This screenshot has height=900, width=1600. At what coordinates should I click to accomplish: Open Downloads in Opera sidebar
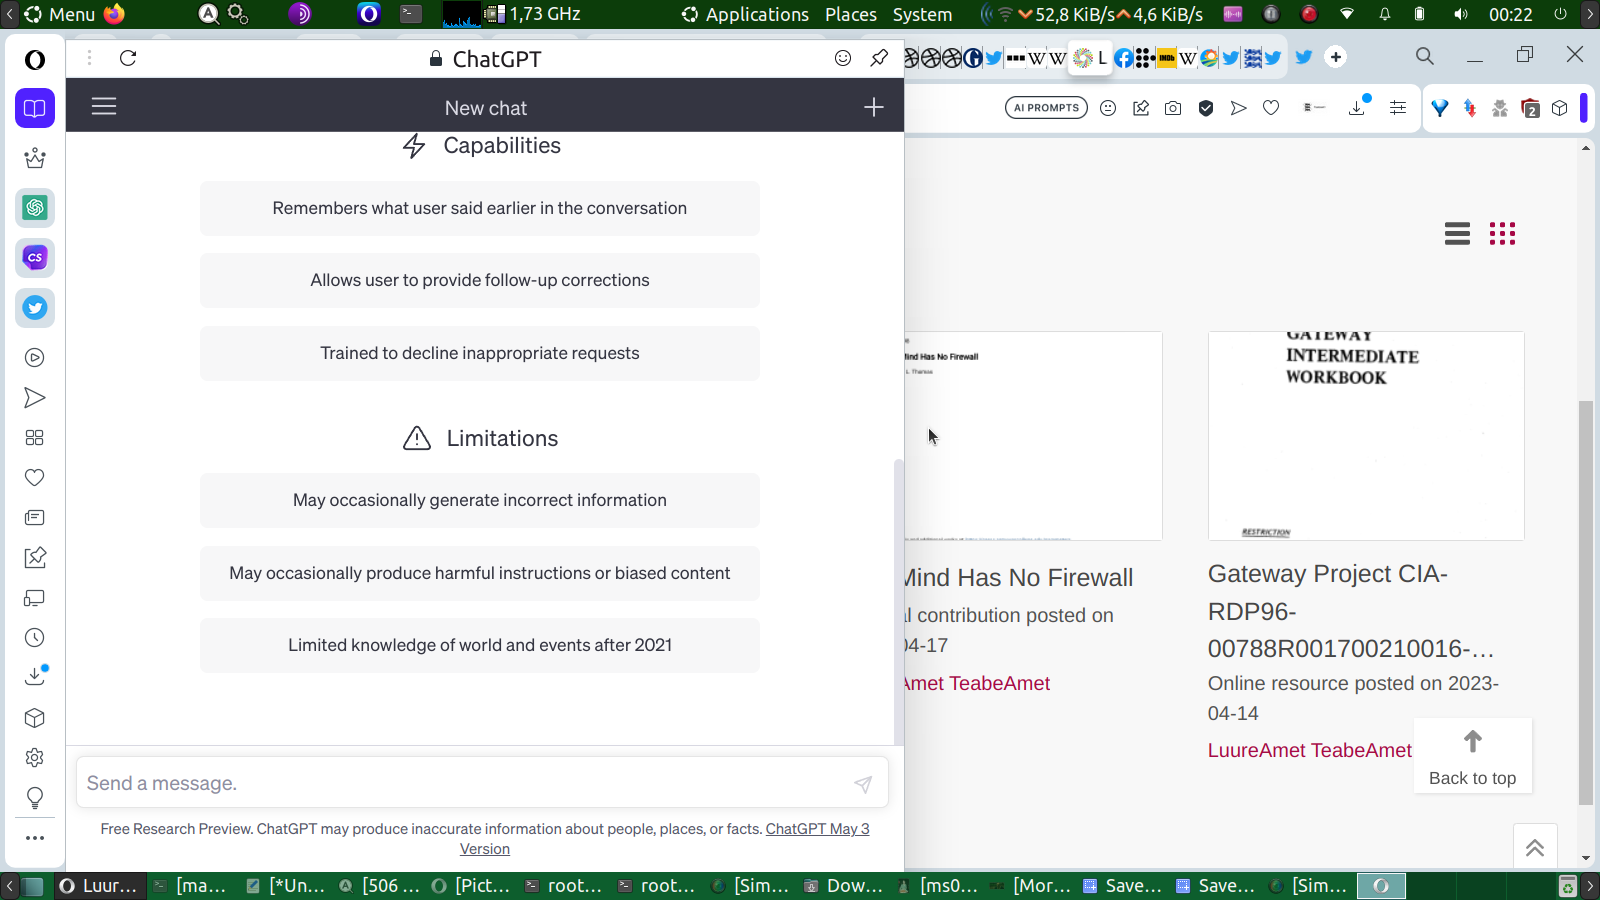35,677
